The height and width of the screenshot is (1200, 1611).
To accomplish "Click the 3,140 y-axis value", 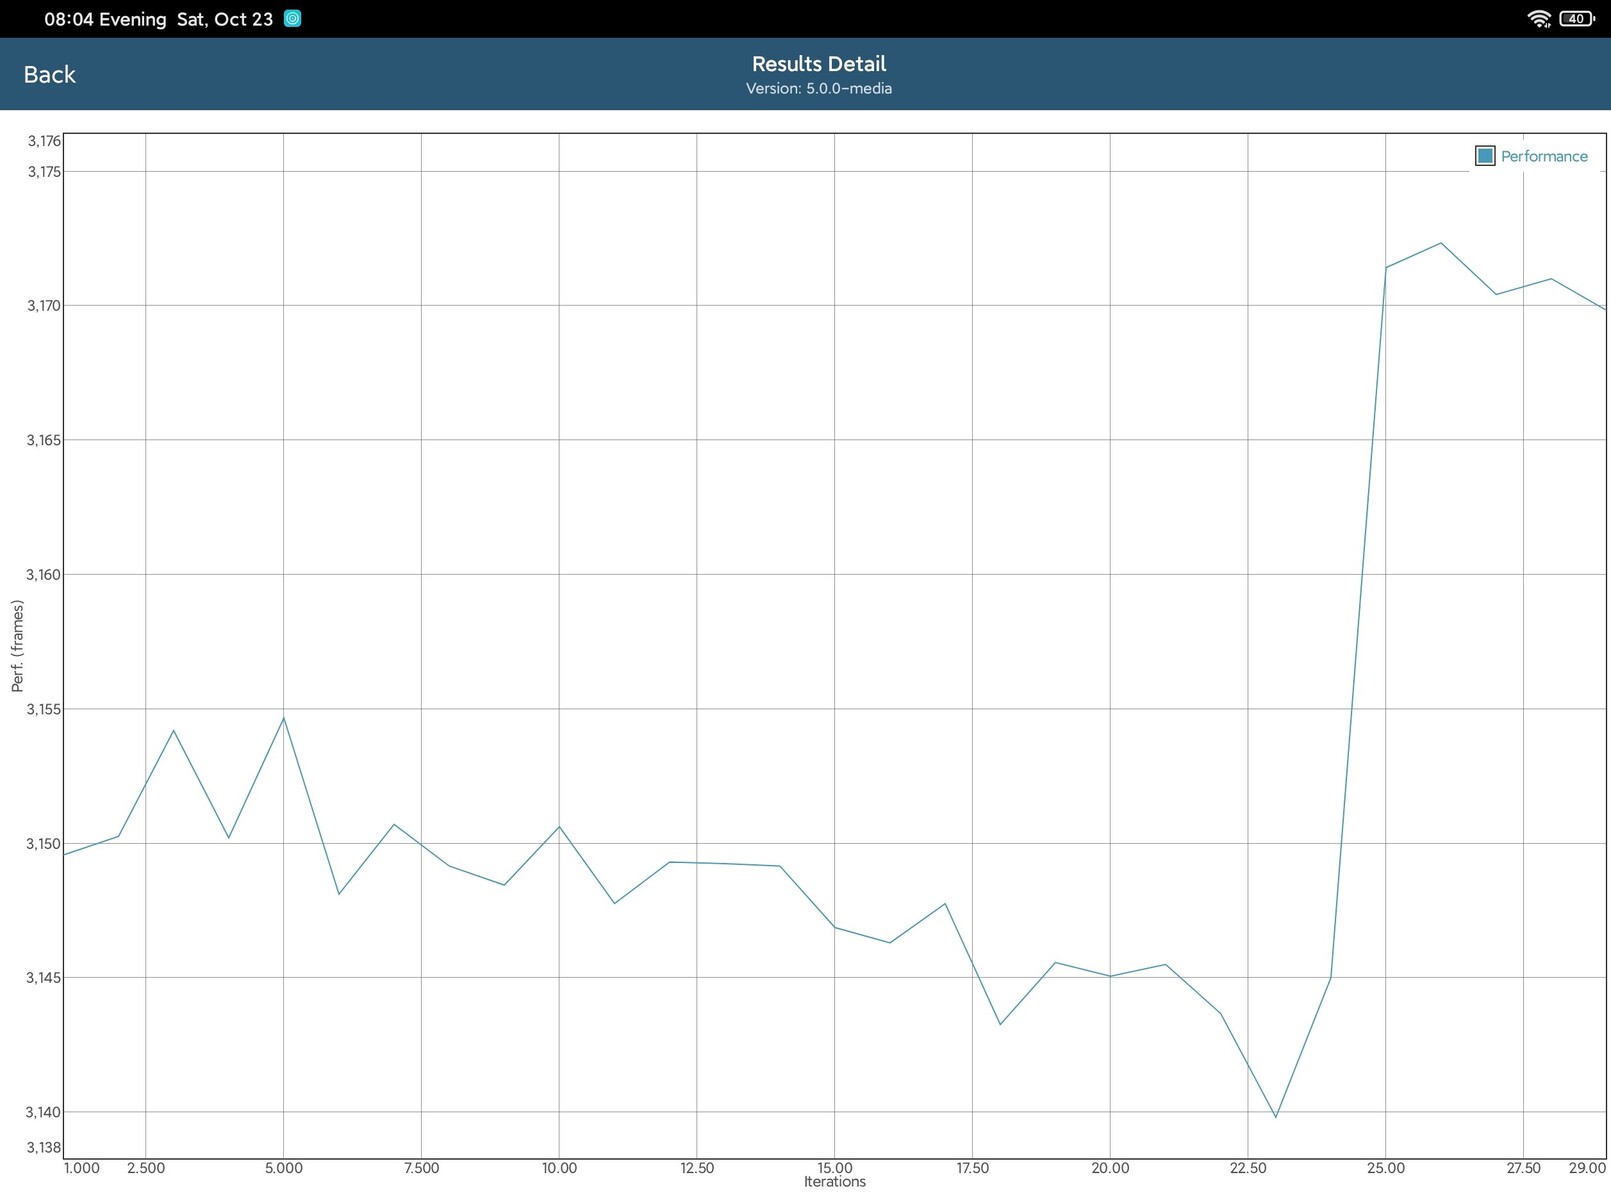I will (x=44, y=1112).
